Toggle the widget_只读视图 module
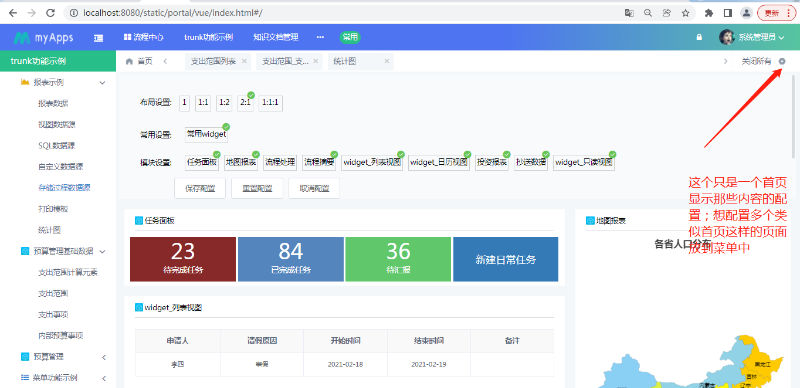800x388 pixels. (584, 163)
